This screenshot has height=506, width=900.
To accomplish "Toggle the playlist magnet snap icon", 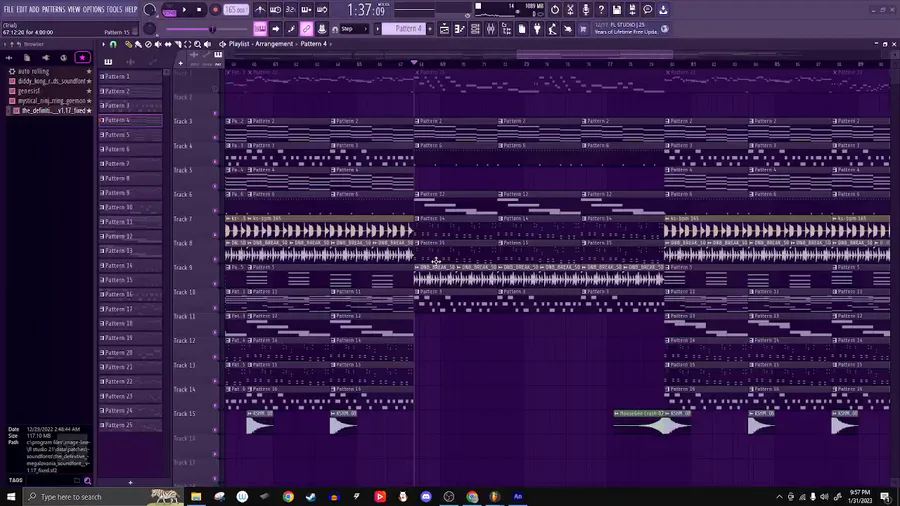I will pos(113,44).
